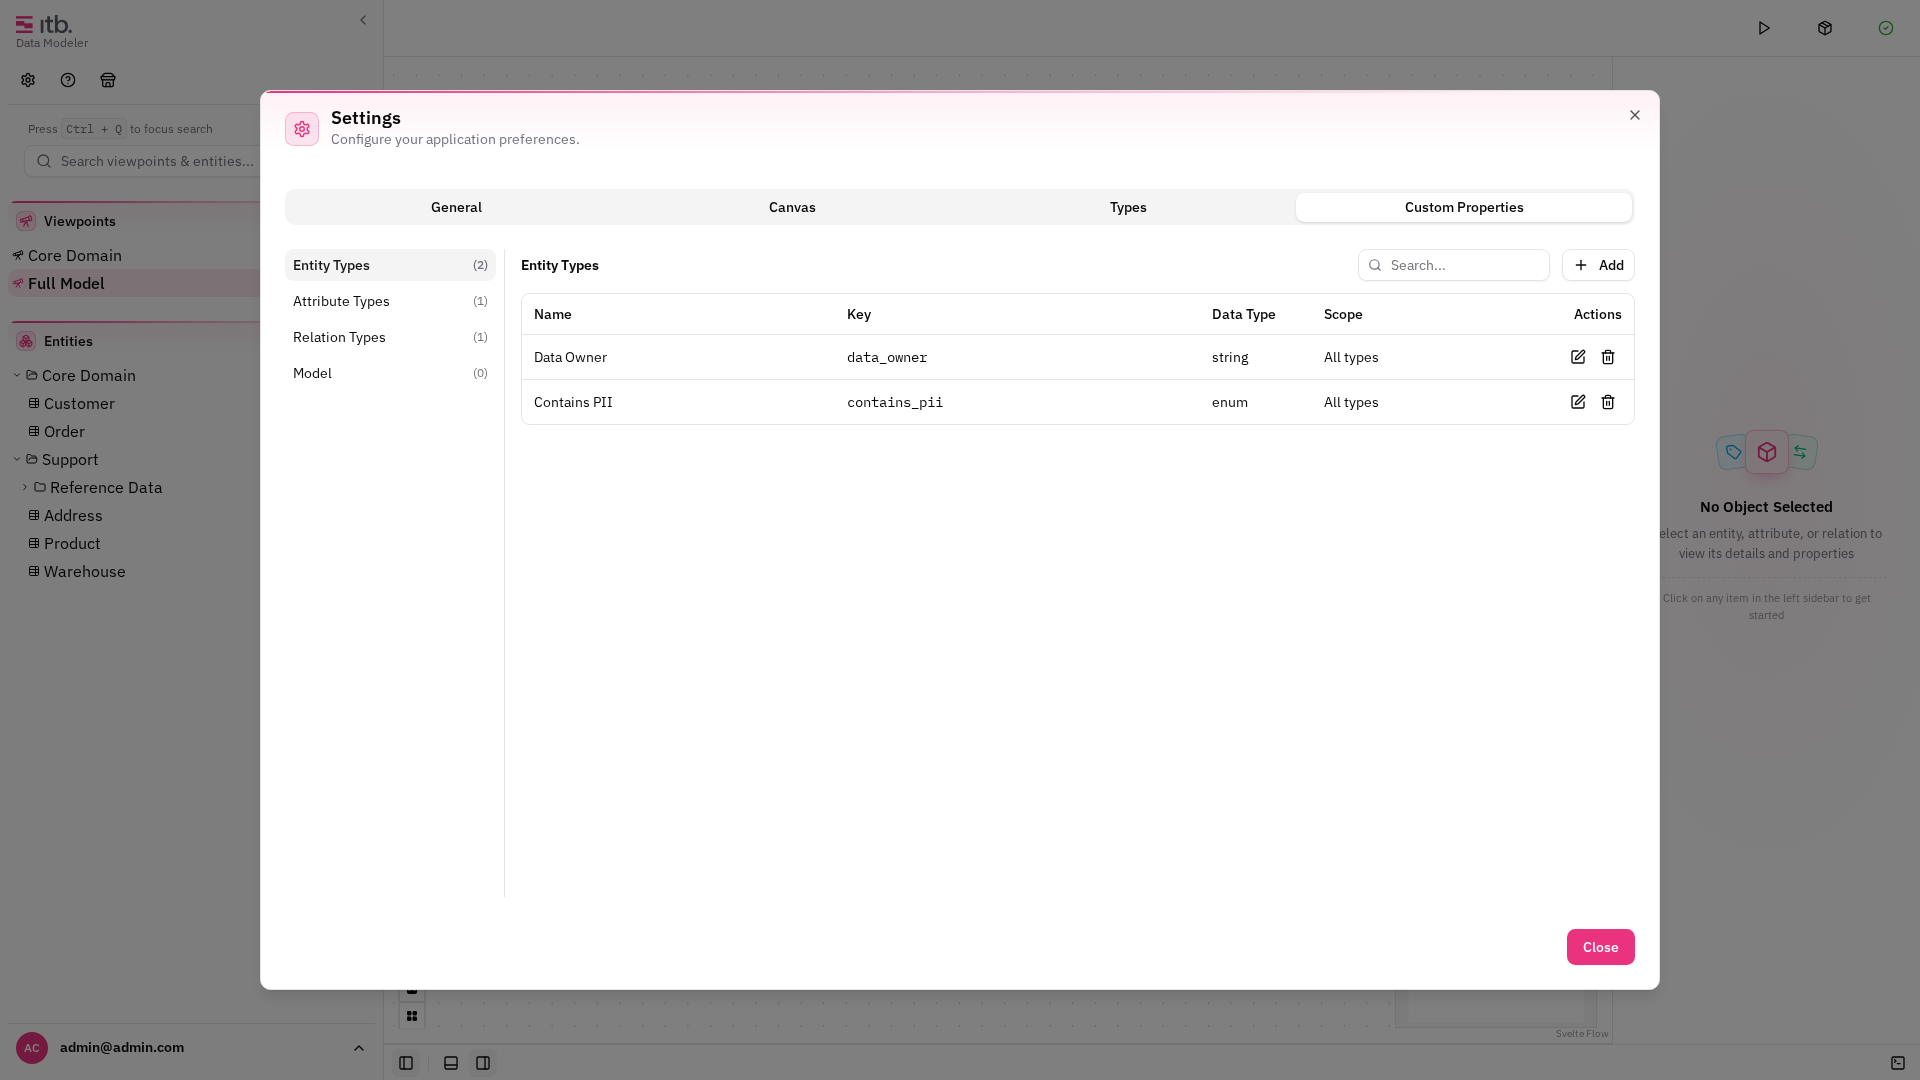Select the Custom Properties tab
This screenshot has height=1080, width=1920.
click(x=1464, y=207)
